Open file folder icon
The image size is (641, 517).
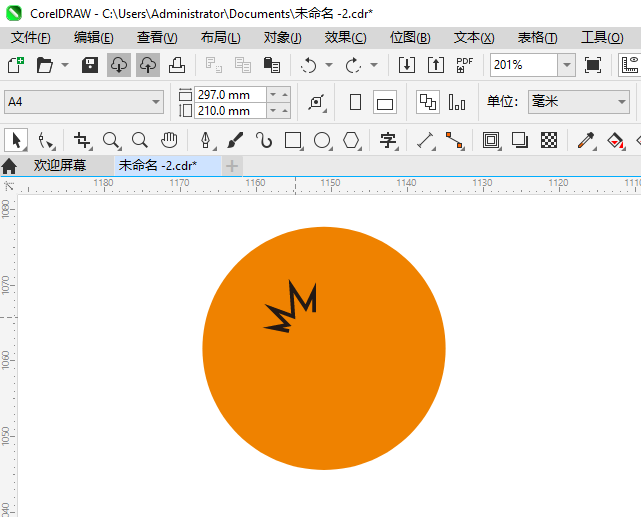point(45,65)
